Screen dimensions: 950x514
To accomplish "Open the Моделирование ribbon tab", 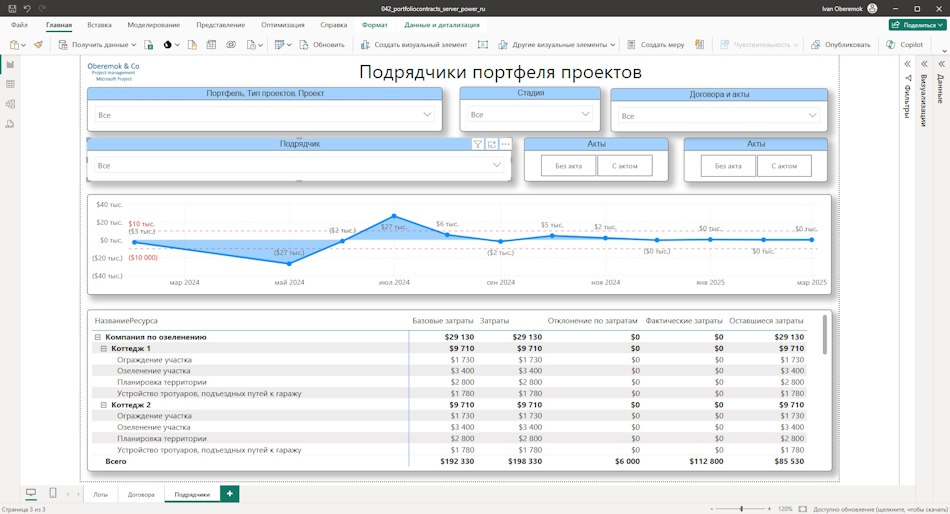I will [x=154, y=25].
